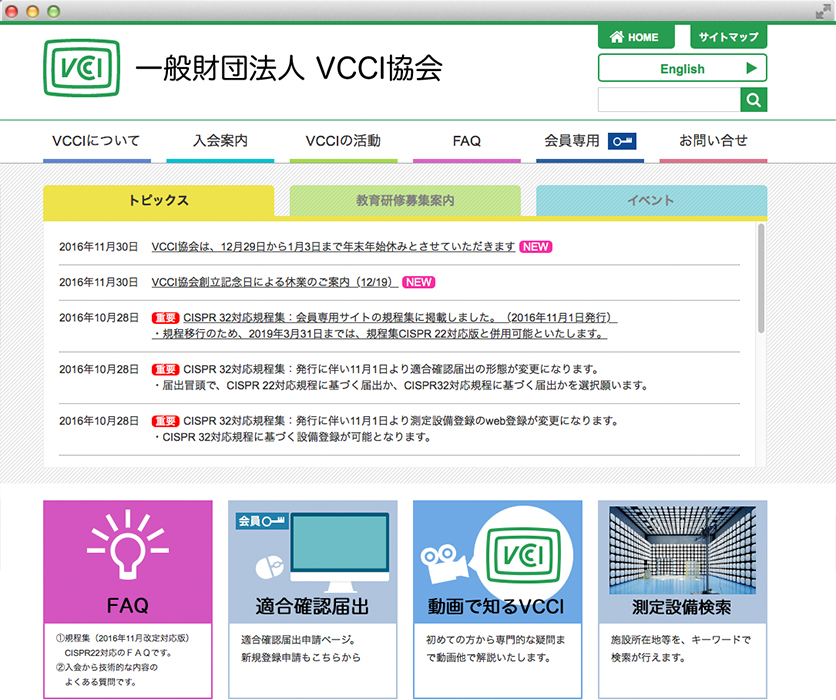Click 適合確認届出申請ページ description text
This screenshot has width=836, height=700.
click(x=301, y=649)
